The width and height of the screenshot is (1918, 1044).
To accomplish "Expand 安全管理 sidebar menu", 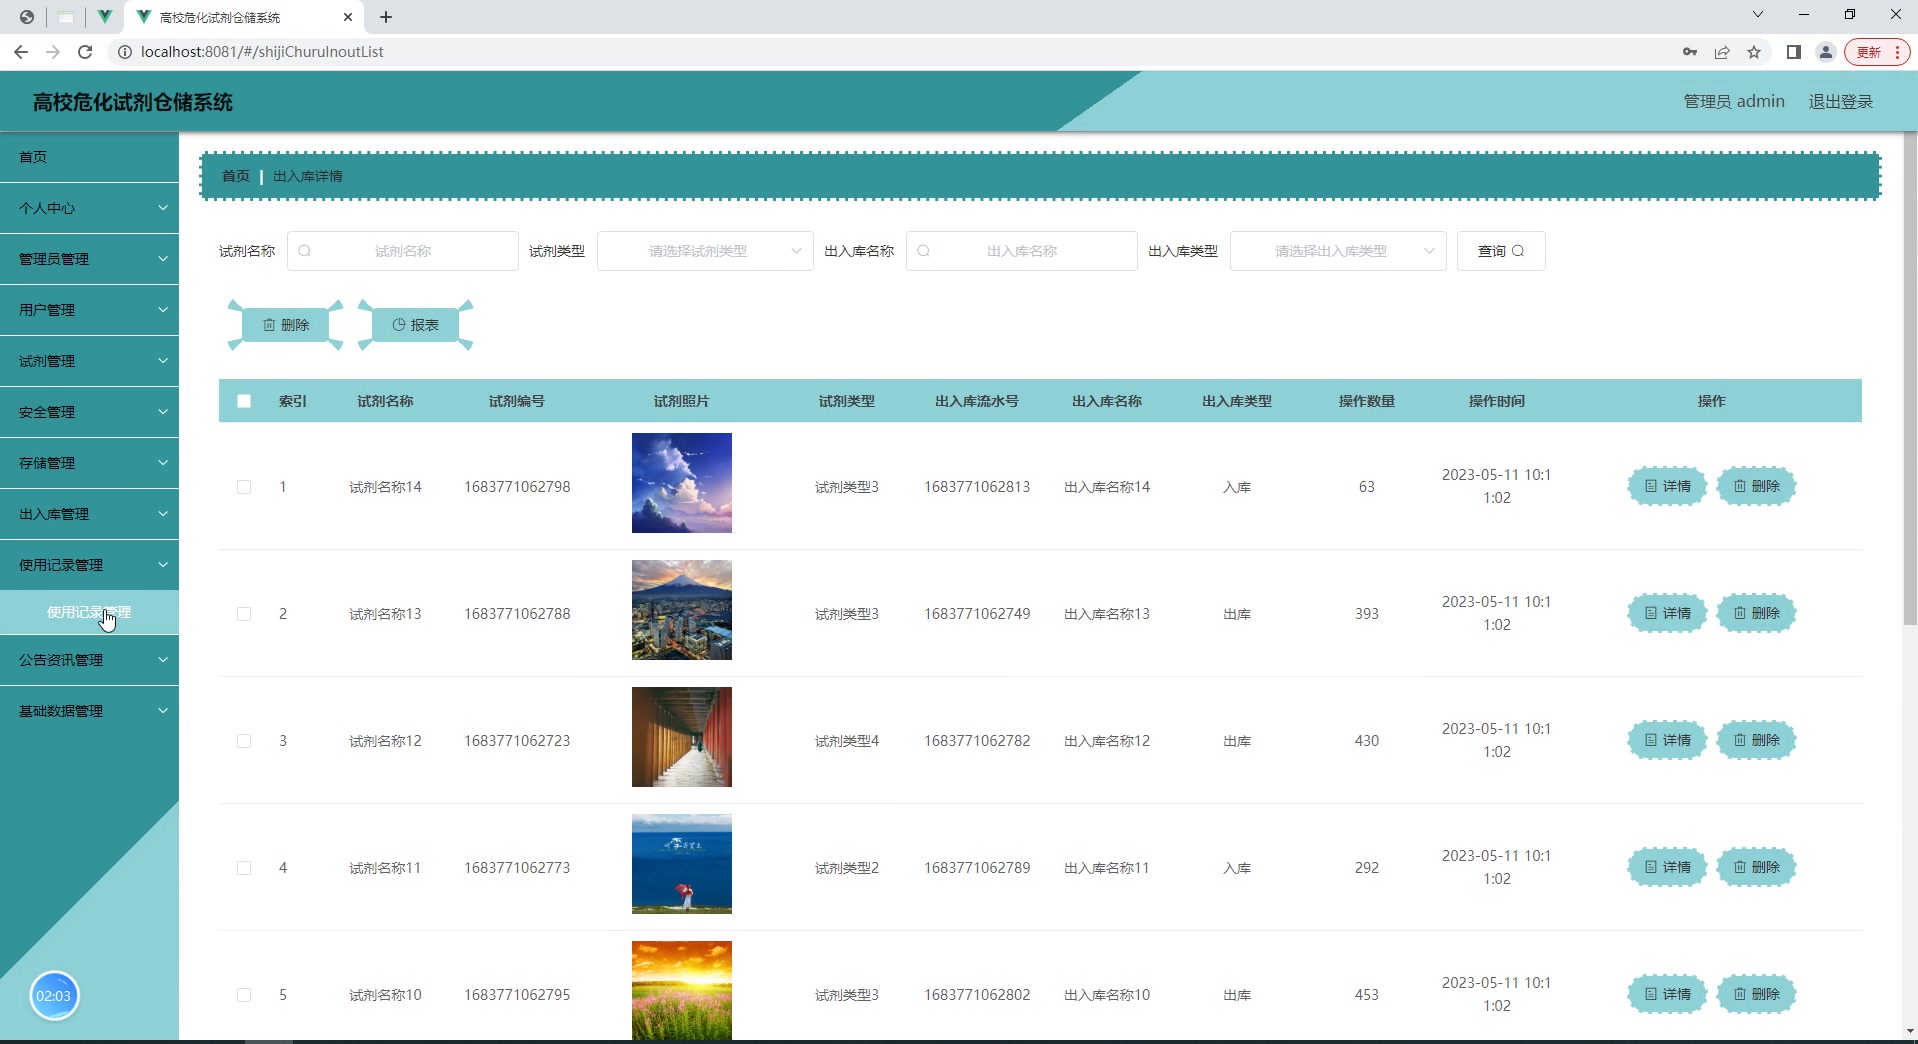I will point(89,412).
